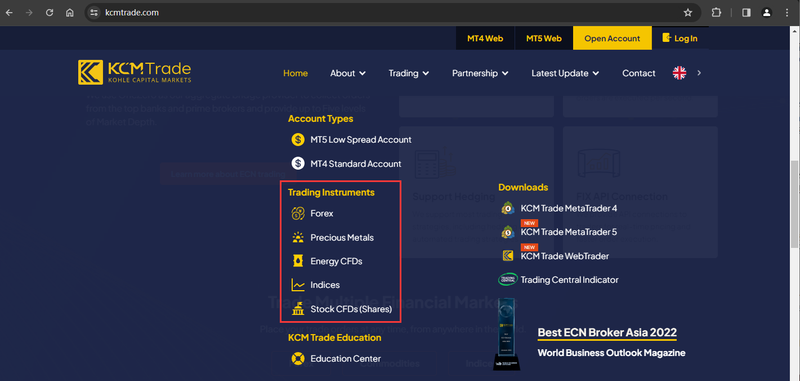800x381 pixels.
Task: Toggle the browser side panel icon
Action: (746, 13)
